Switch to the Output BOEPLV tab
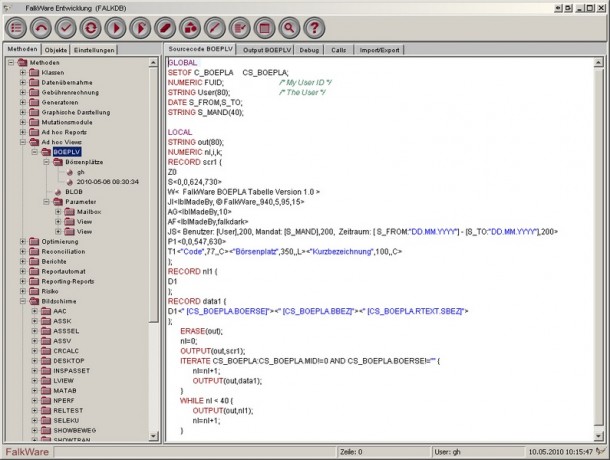Screen dimensions: 610x460 point(269,48)
